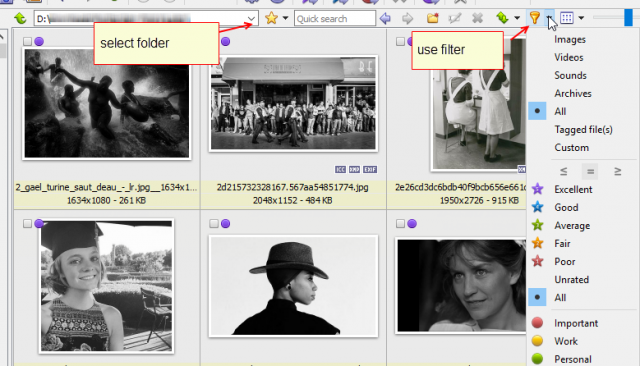Select the Custom filter entry
Viewport: 640px width, 366px height.
click(x=571, y=148)
